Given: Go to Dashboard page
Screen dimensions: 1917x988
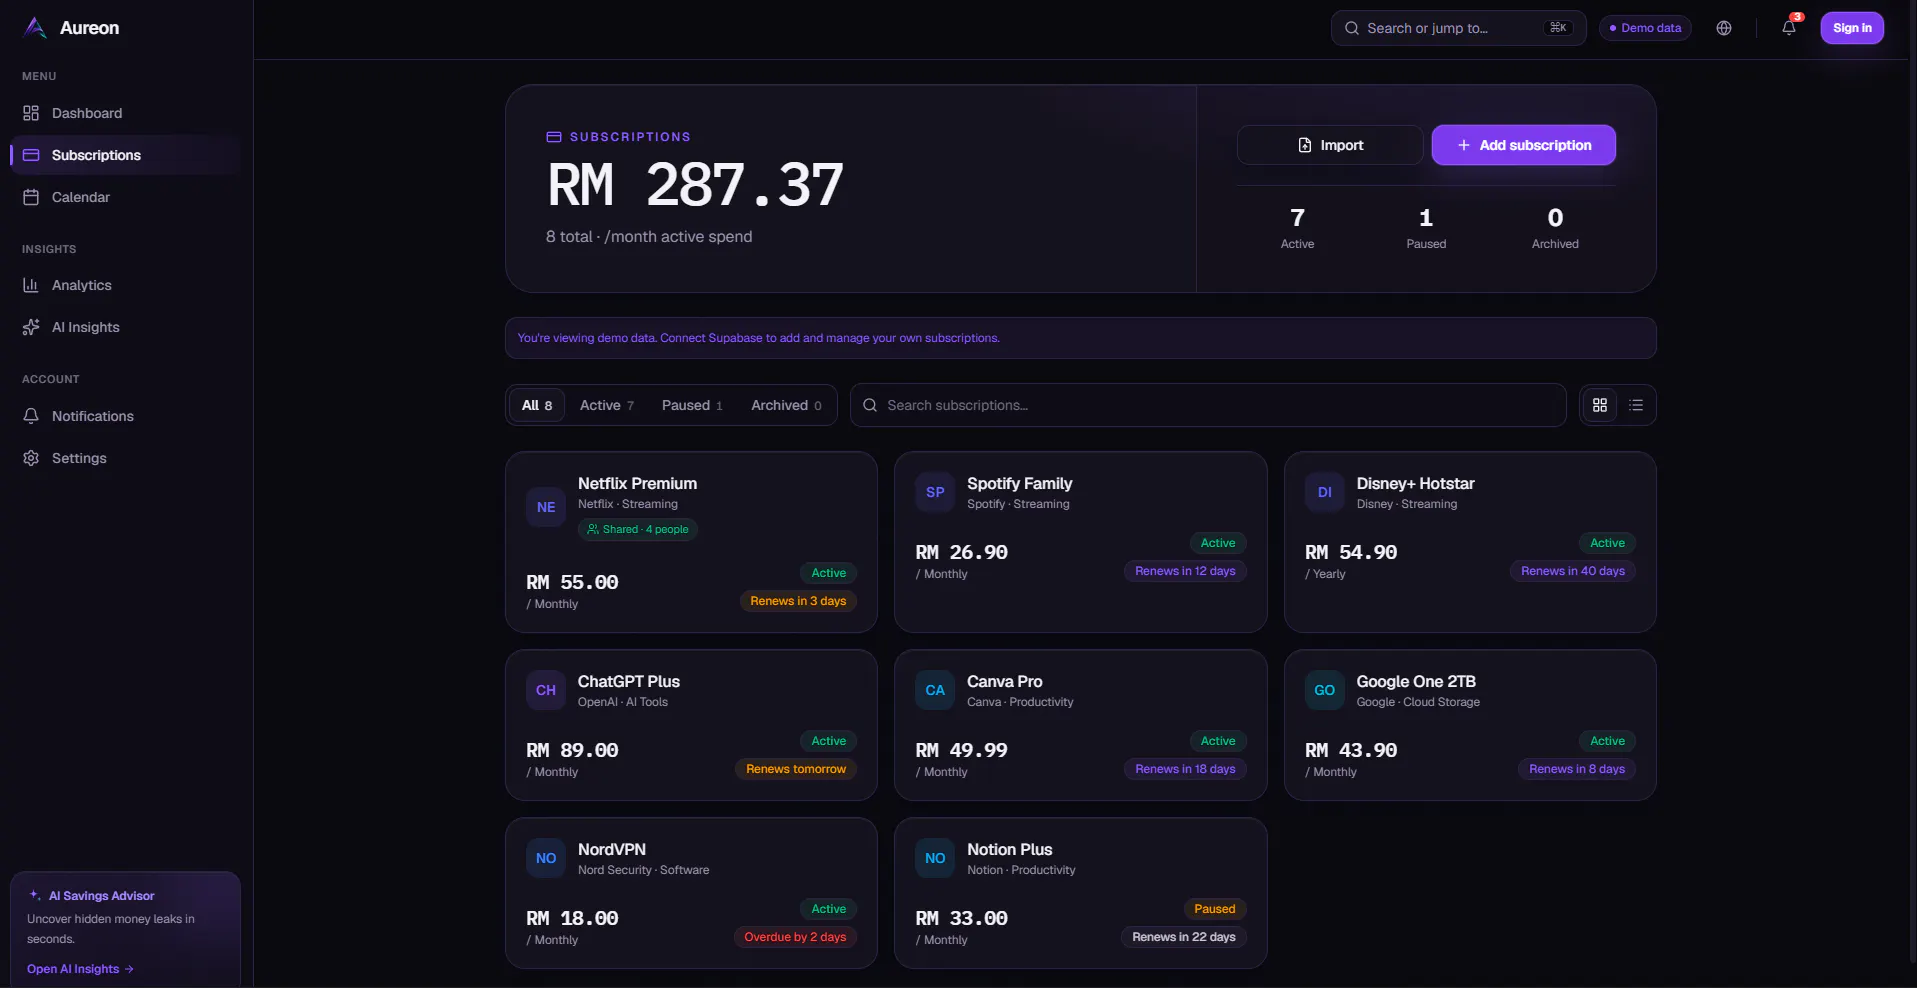Looking at the screenshot, I should tap(126, 113).
